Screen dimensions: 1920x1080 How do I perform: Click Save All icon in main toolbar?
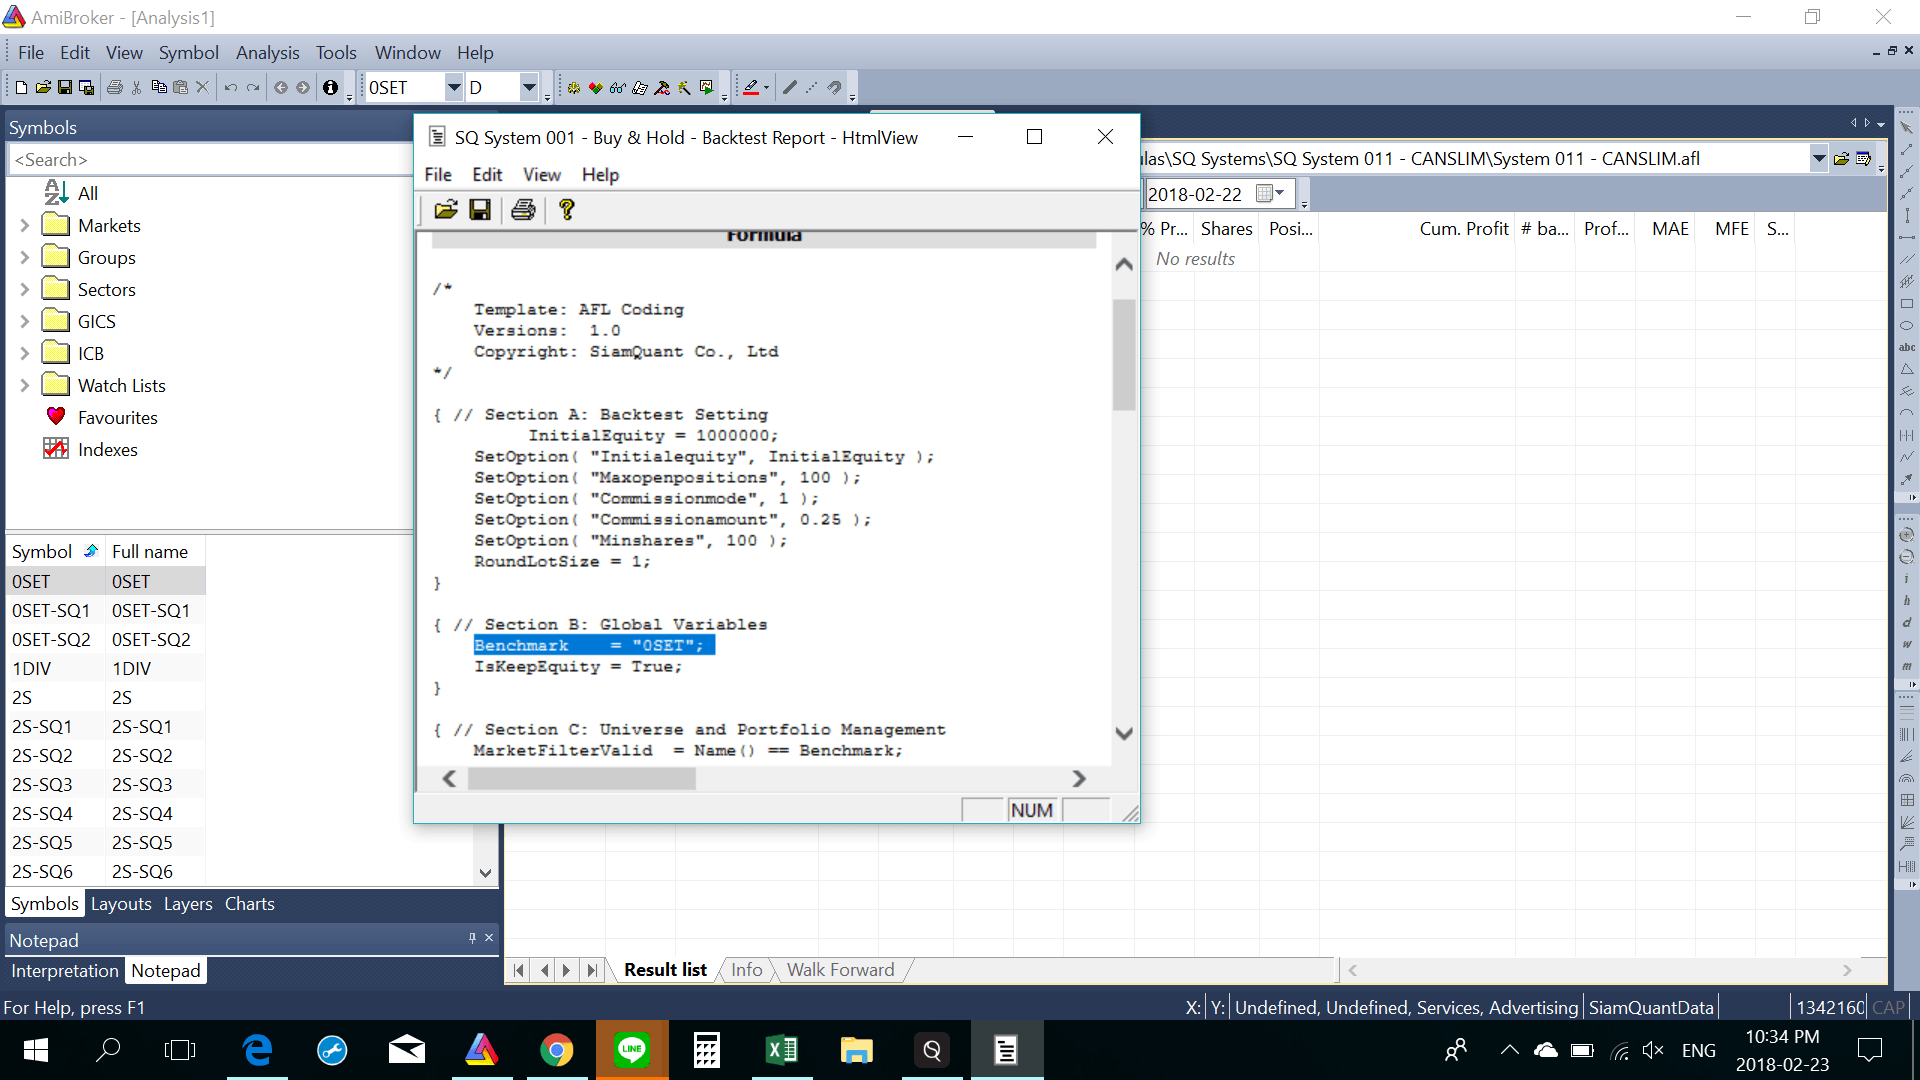(87, 88)
